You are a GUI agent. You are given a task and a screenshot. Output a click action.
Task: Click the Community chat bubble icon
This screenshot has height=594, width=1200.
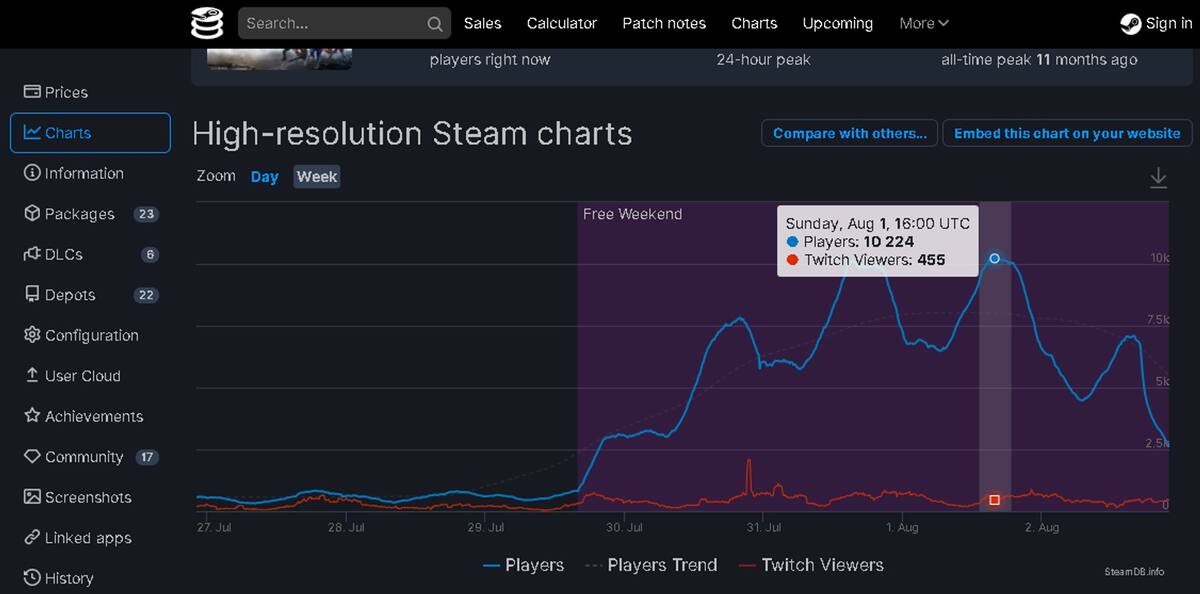(x=32, y=457)
